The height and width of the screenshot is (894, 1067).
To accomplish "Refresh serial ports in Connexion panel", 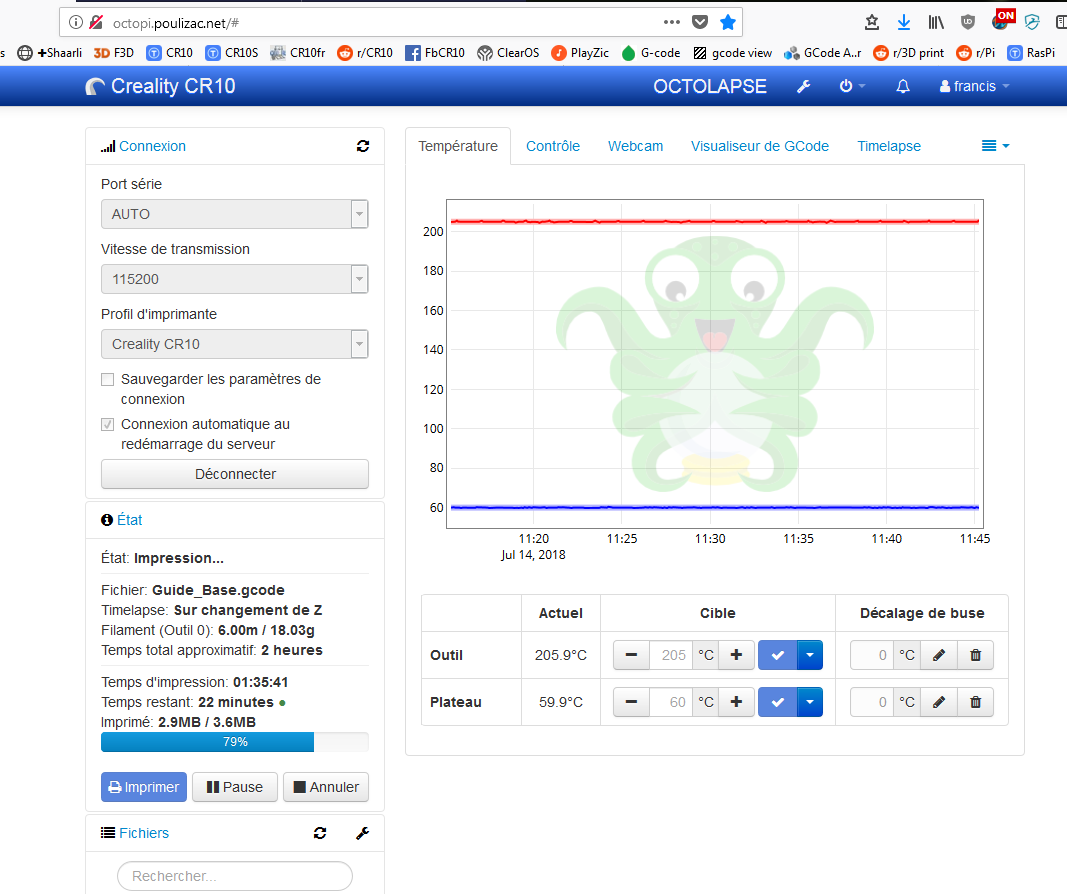I will coord(363,146).
